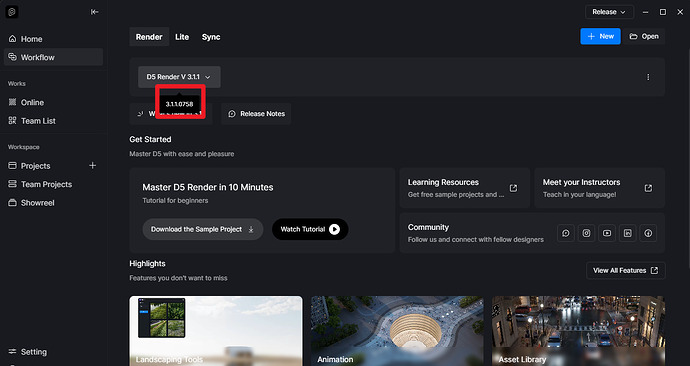Click the external link icon on Learning Resources
The image size is (690, 366).
click(x=513, y=188)
